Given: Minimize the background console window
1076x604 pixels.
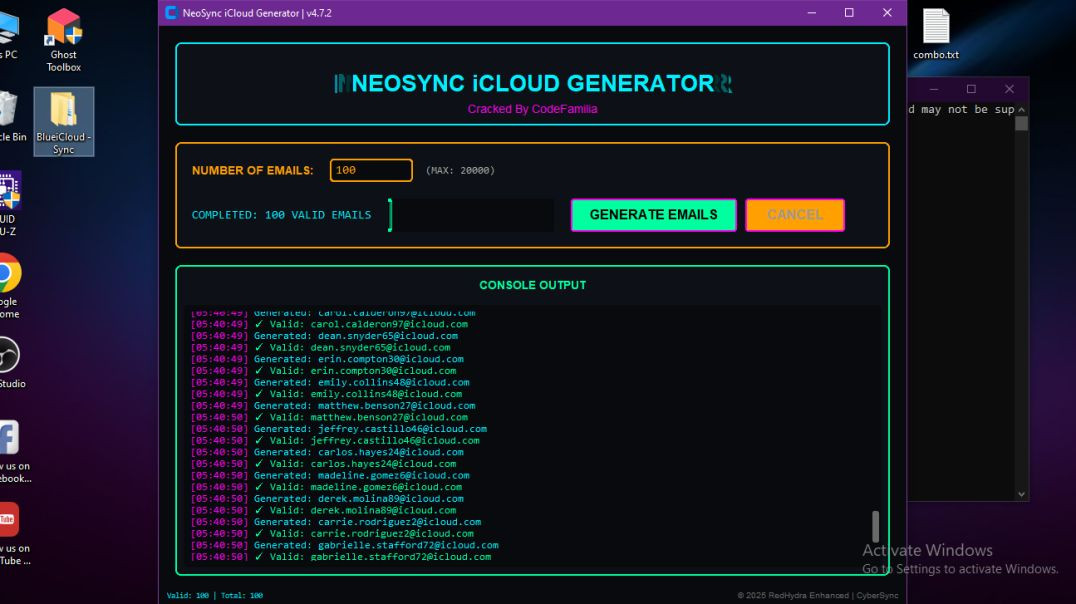Looking at the screenshot, I should [x=933, y=89].
